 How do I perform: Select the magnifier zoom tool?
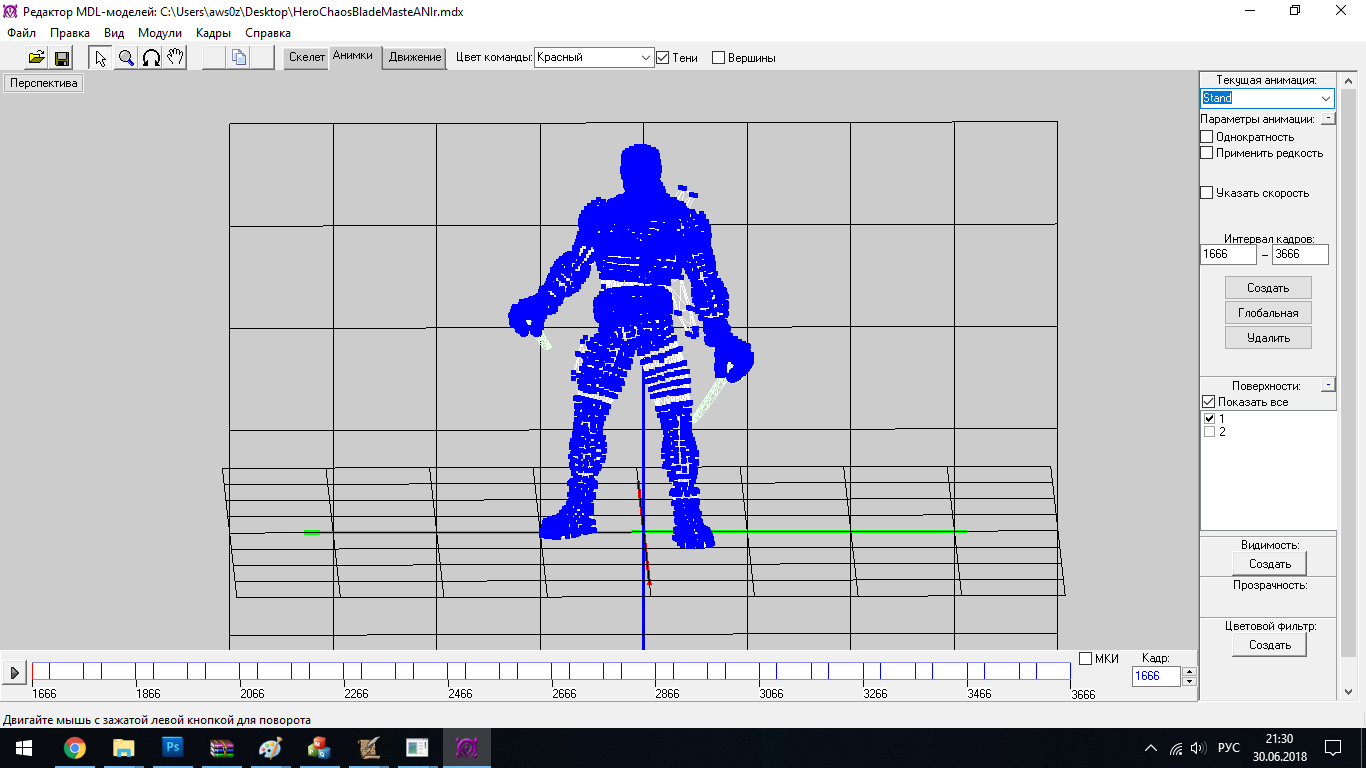click(x=126, y=58)
